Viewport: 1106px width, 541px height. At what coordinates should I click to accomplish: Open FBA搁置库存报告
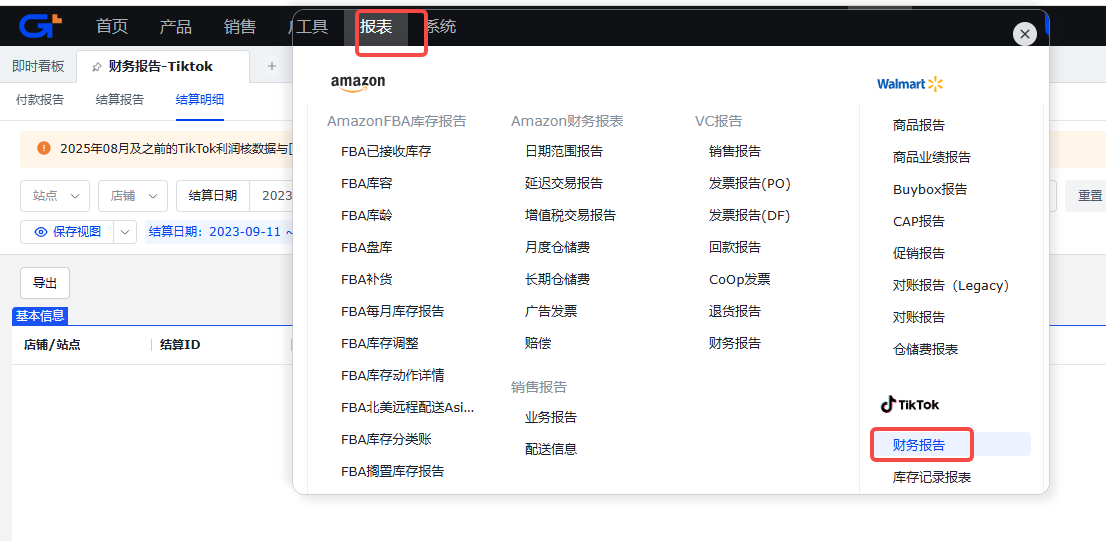coord(392,471)
